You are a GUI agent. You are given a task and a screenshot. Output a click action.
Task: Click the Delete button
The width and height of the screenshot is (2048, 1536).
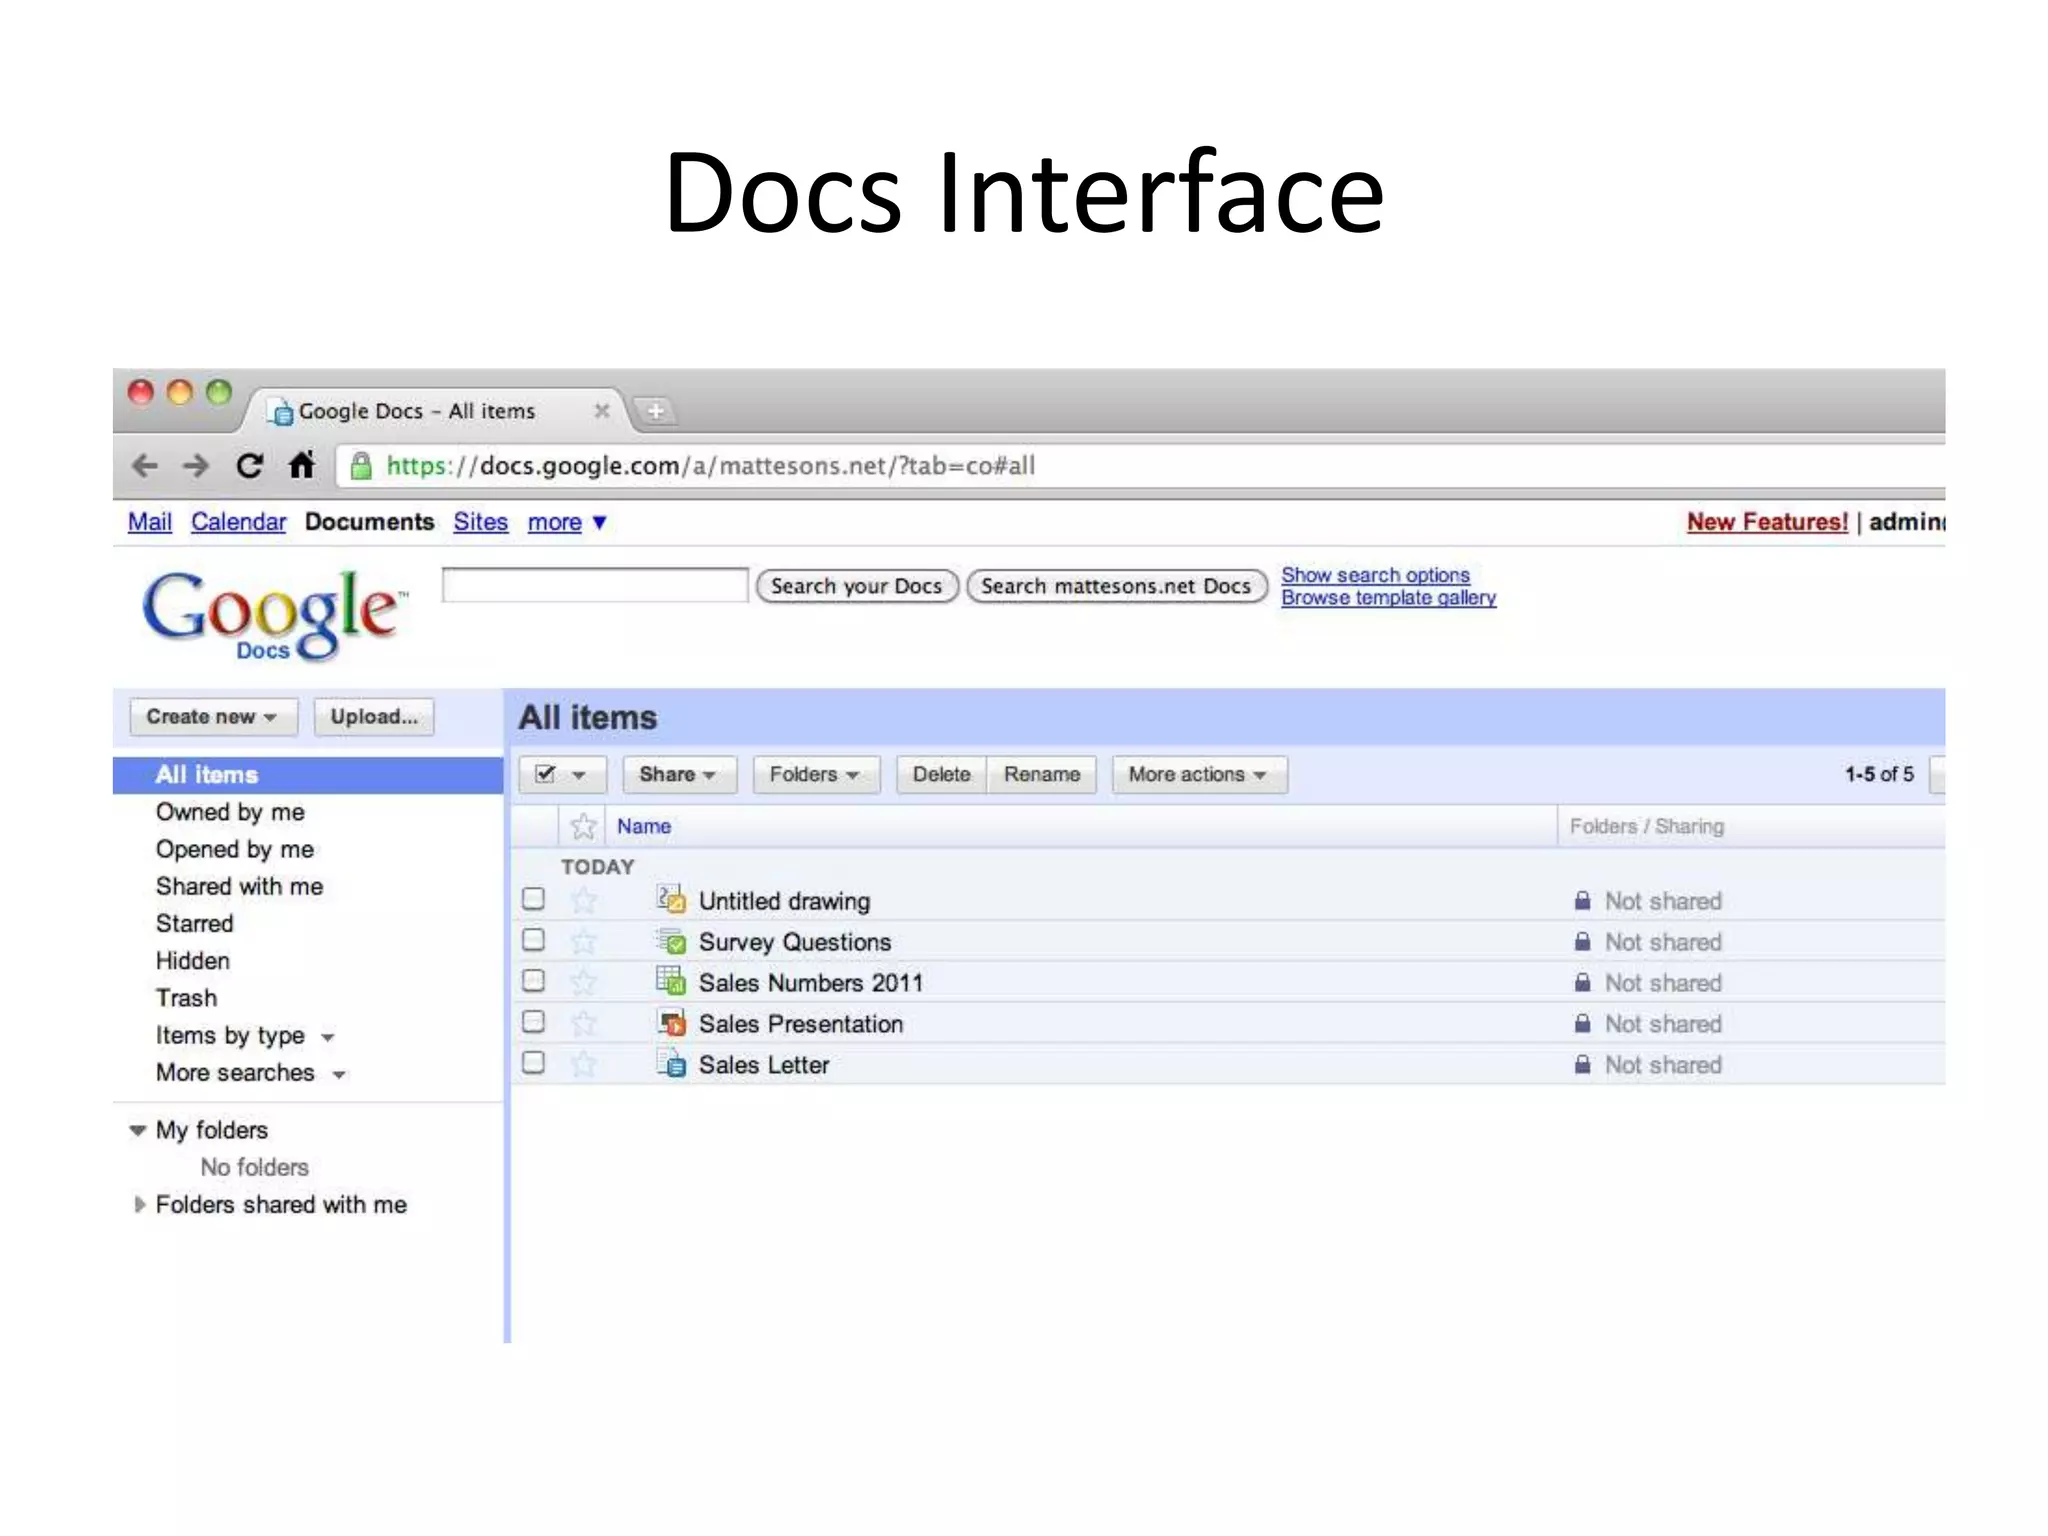coord(941,774)
